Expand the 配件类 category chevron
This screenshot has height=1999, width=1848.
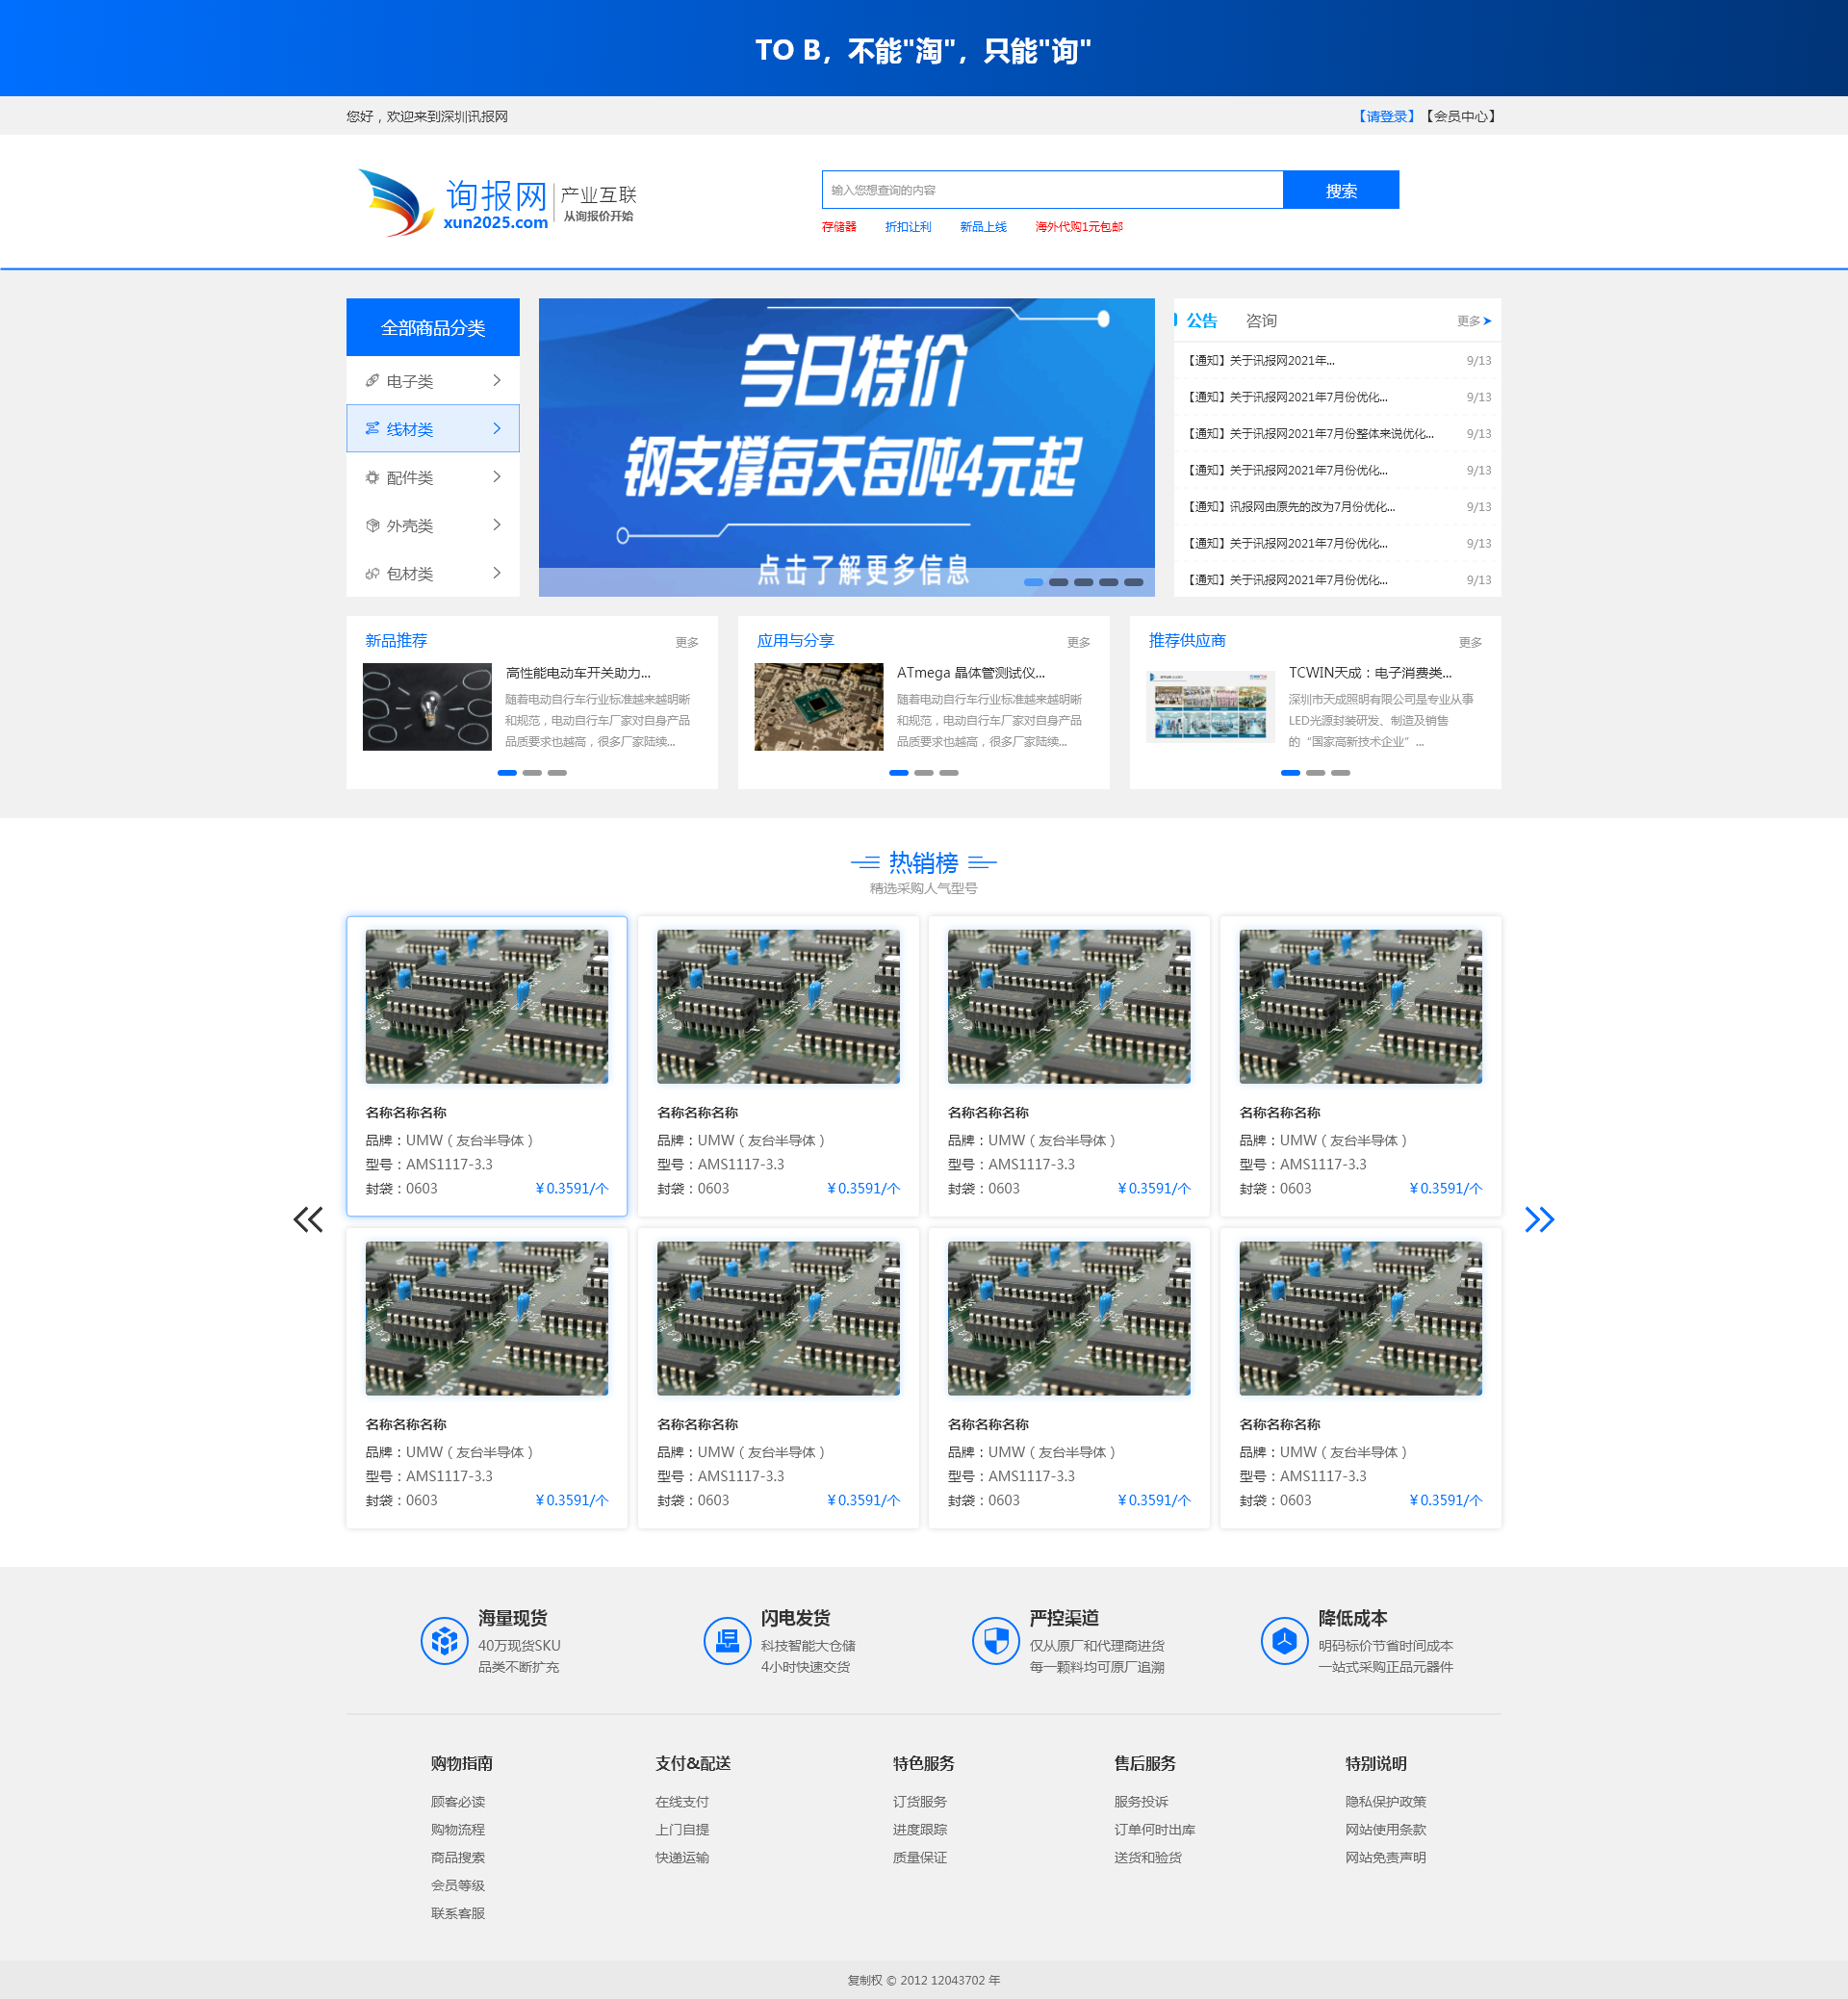pyautogui.click(x=497, y=477)
